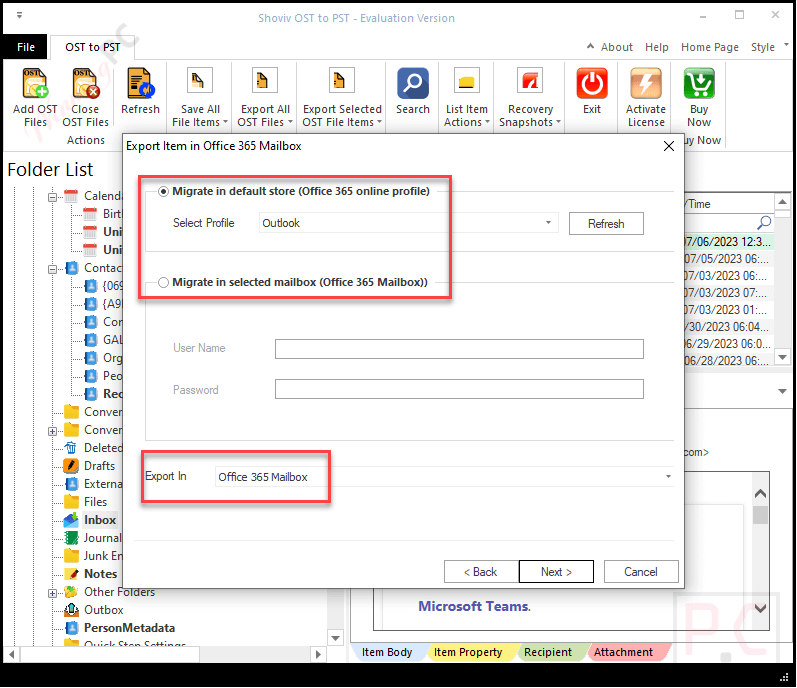The width and height of the screenshot is (797, 688).
Task: Click the Cancel button
Action: click(x=641, y=572)
